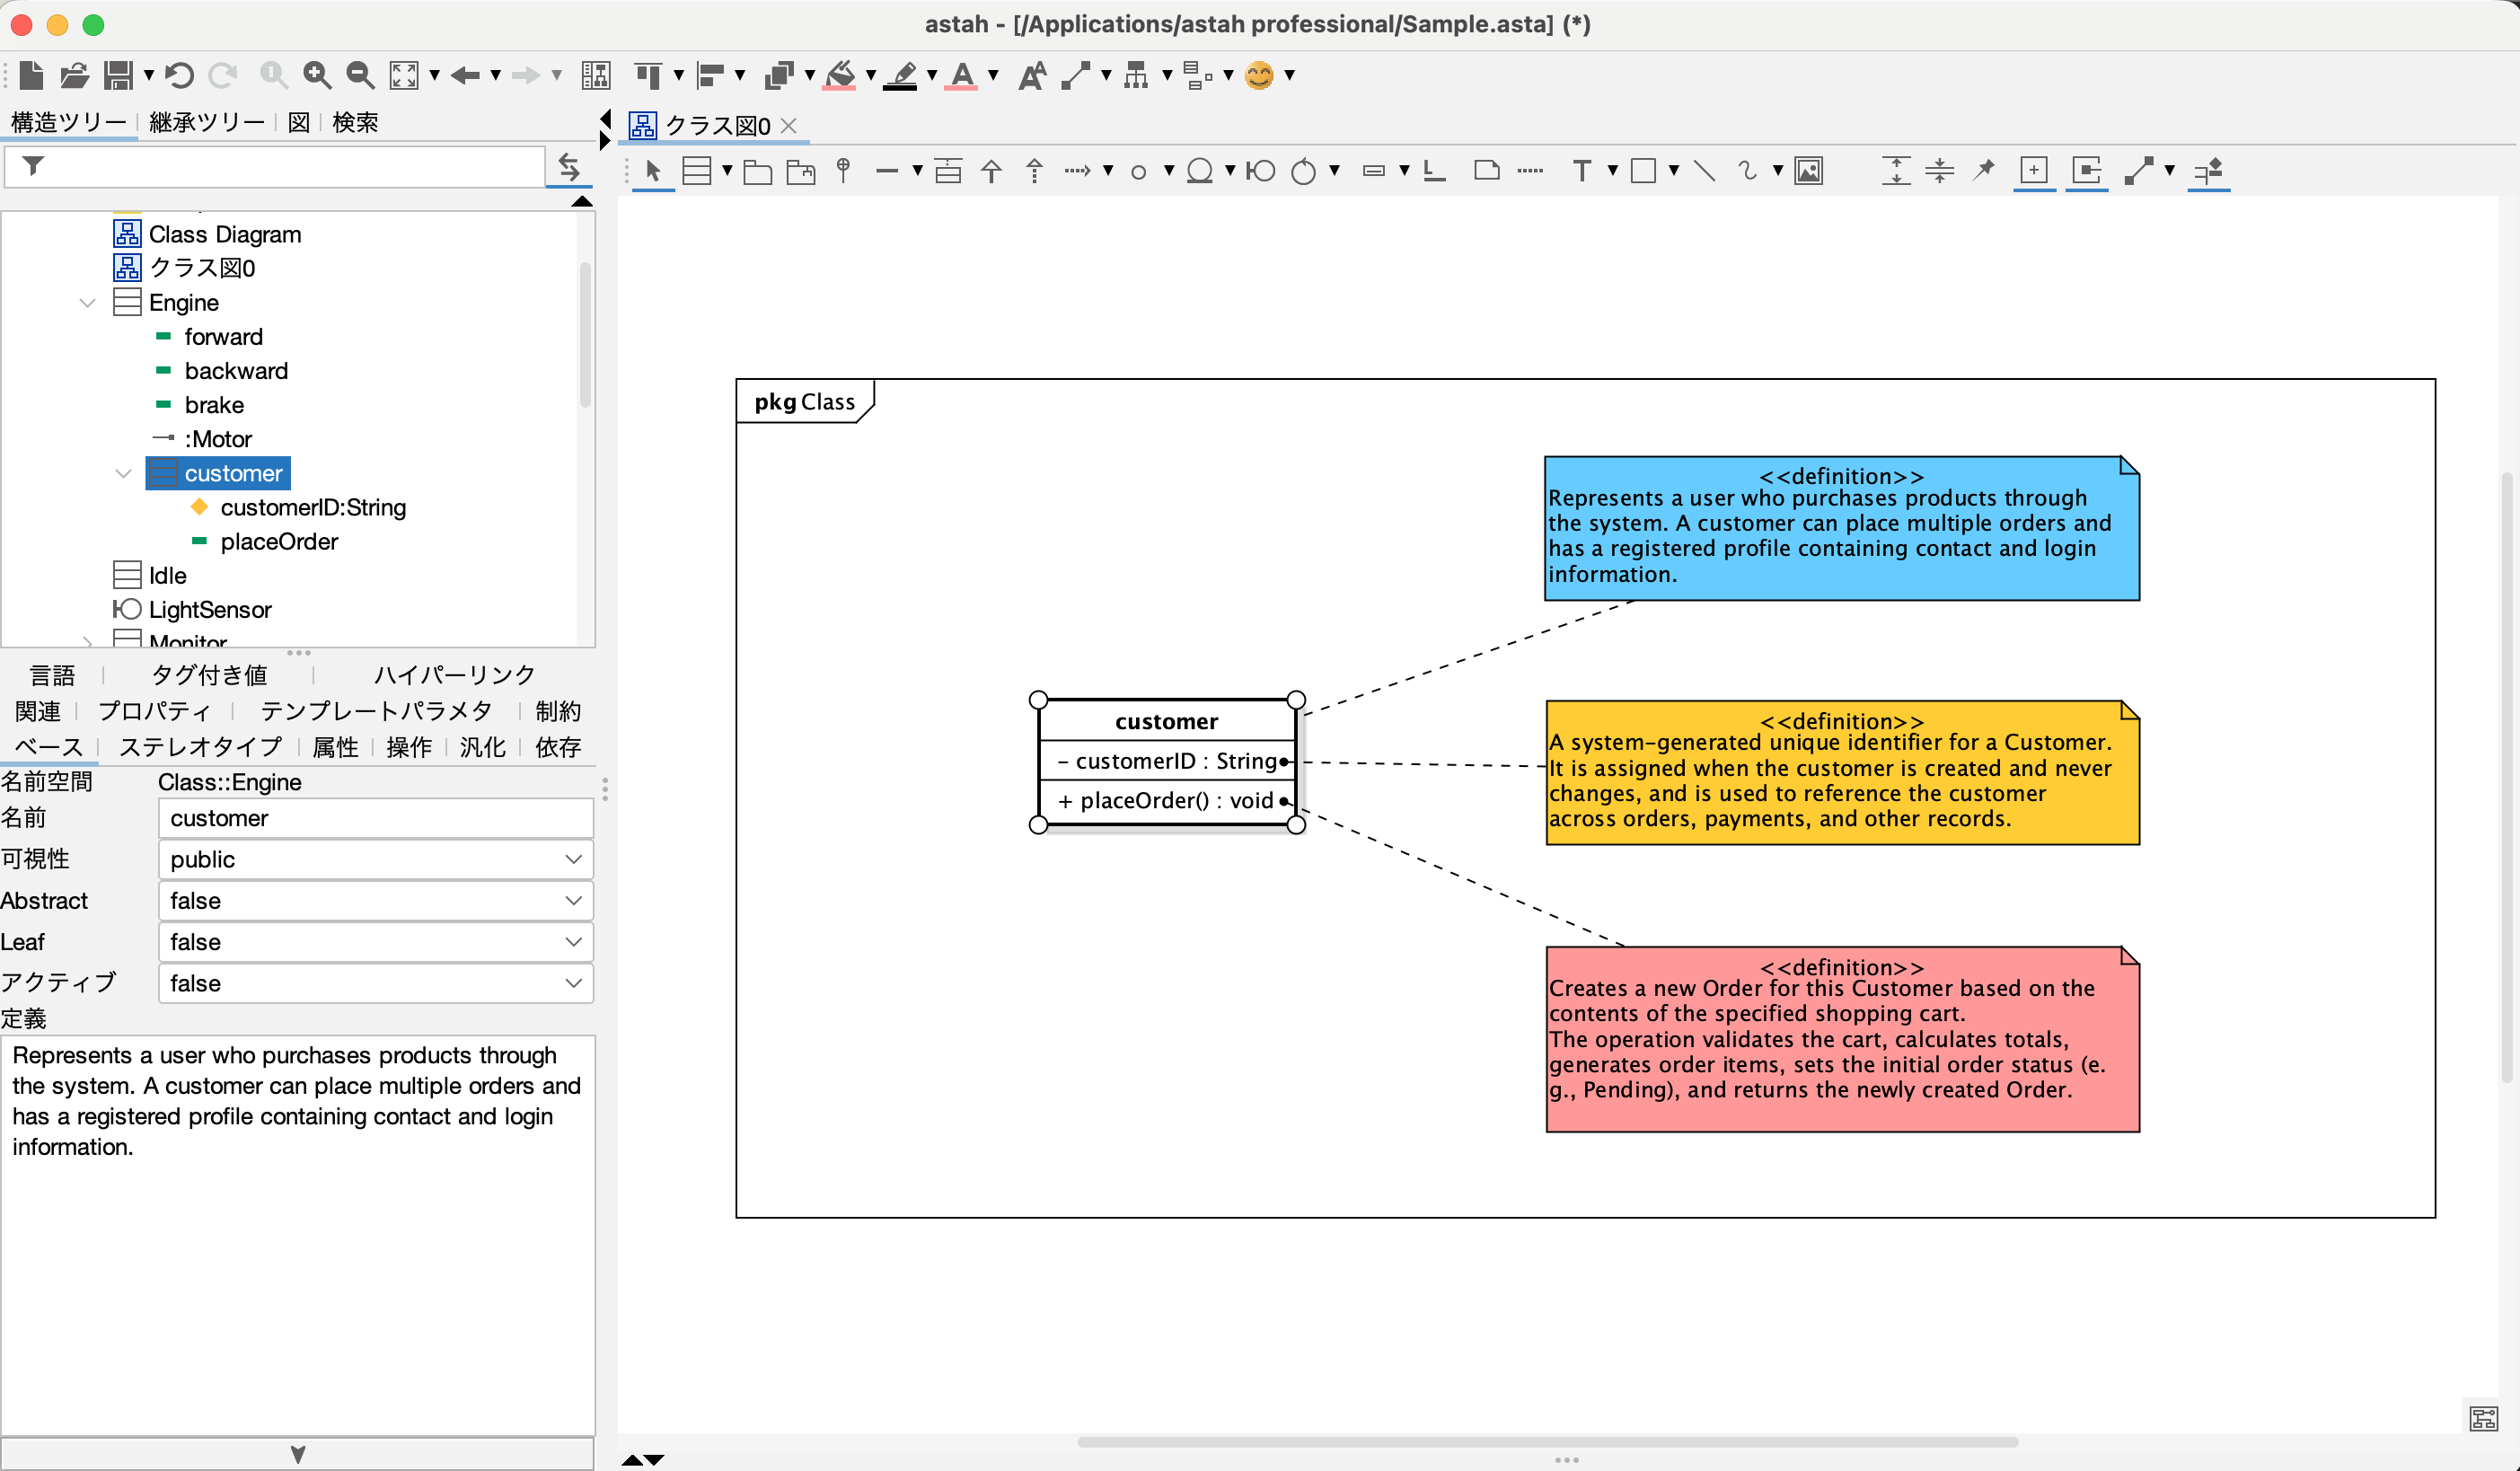This screenshot has height=1471, width=2520.
Task: Click the Save icon in main toolbar
Action: click(x=118, y=75)
